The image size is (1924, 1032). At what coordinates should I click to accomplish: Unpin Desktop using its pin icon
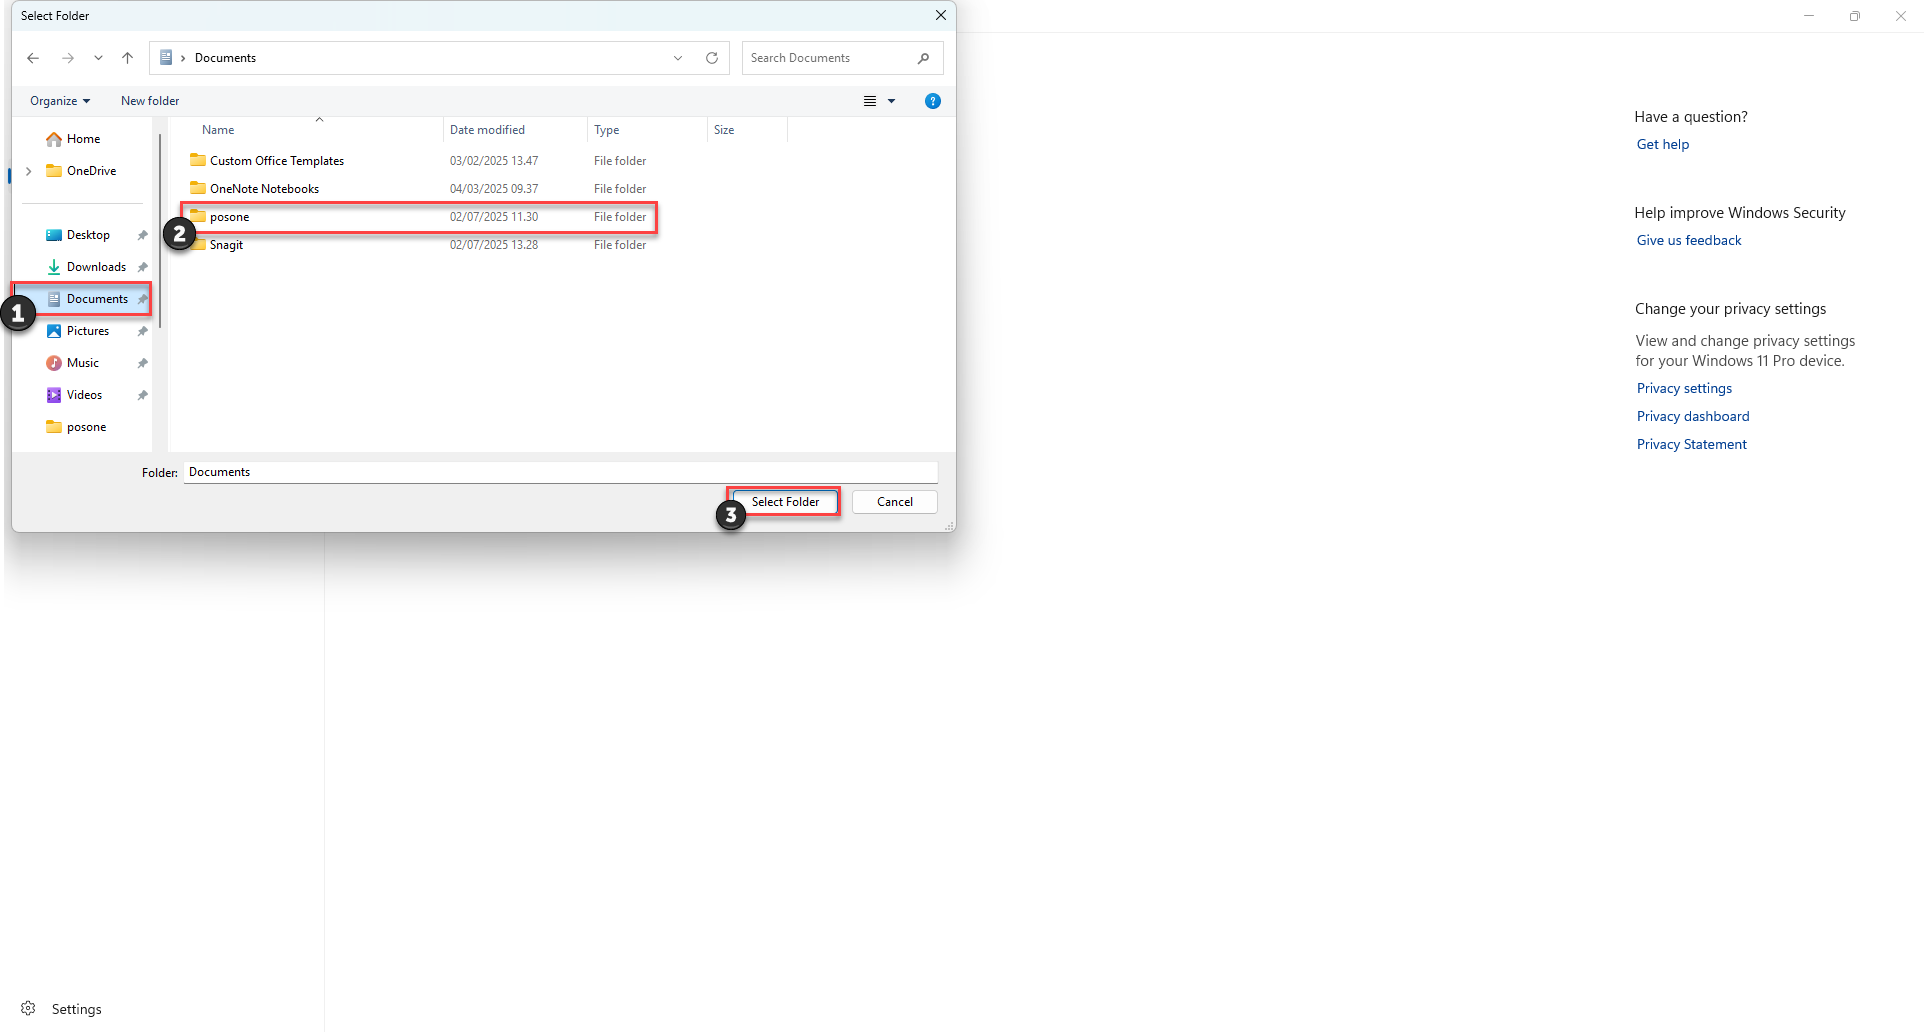coord(142,235)
